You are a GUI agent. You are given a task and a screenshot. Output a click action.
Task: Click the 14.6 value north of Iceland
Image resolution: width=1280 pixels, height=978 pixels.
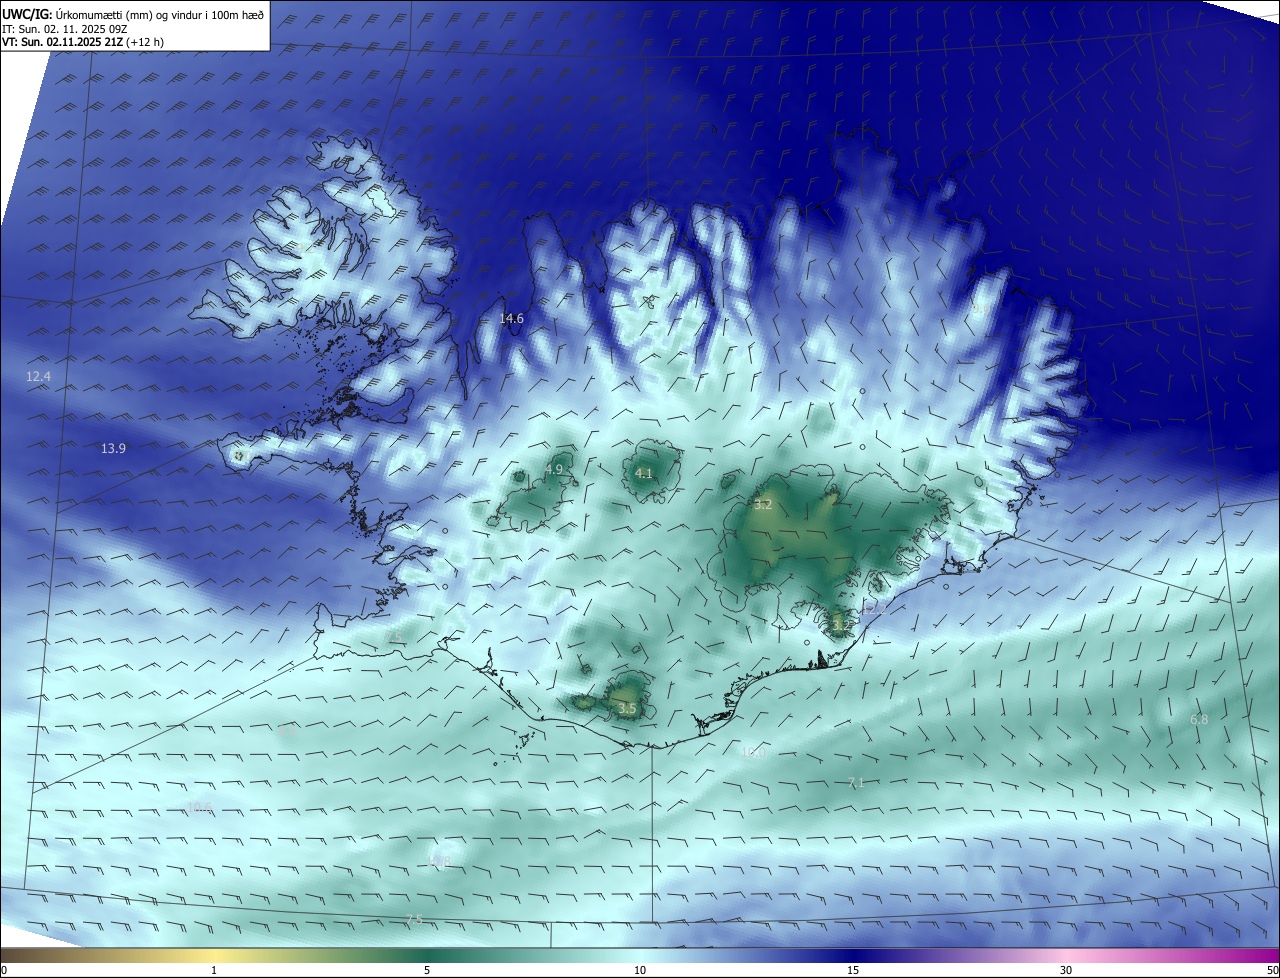coord(511,319)
